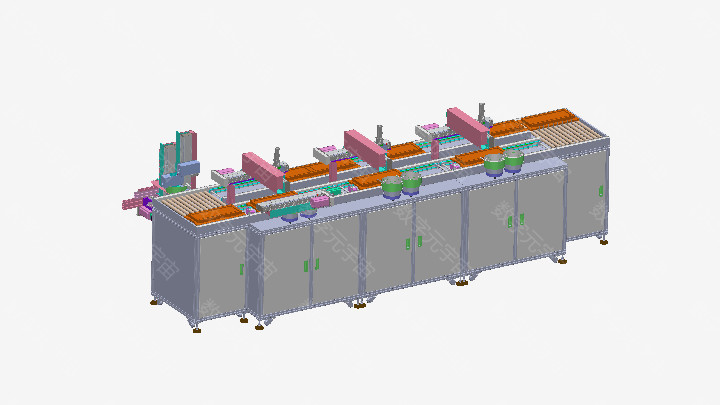Select the tall vertical lift tower on the machine

click(179, 159)
